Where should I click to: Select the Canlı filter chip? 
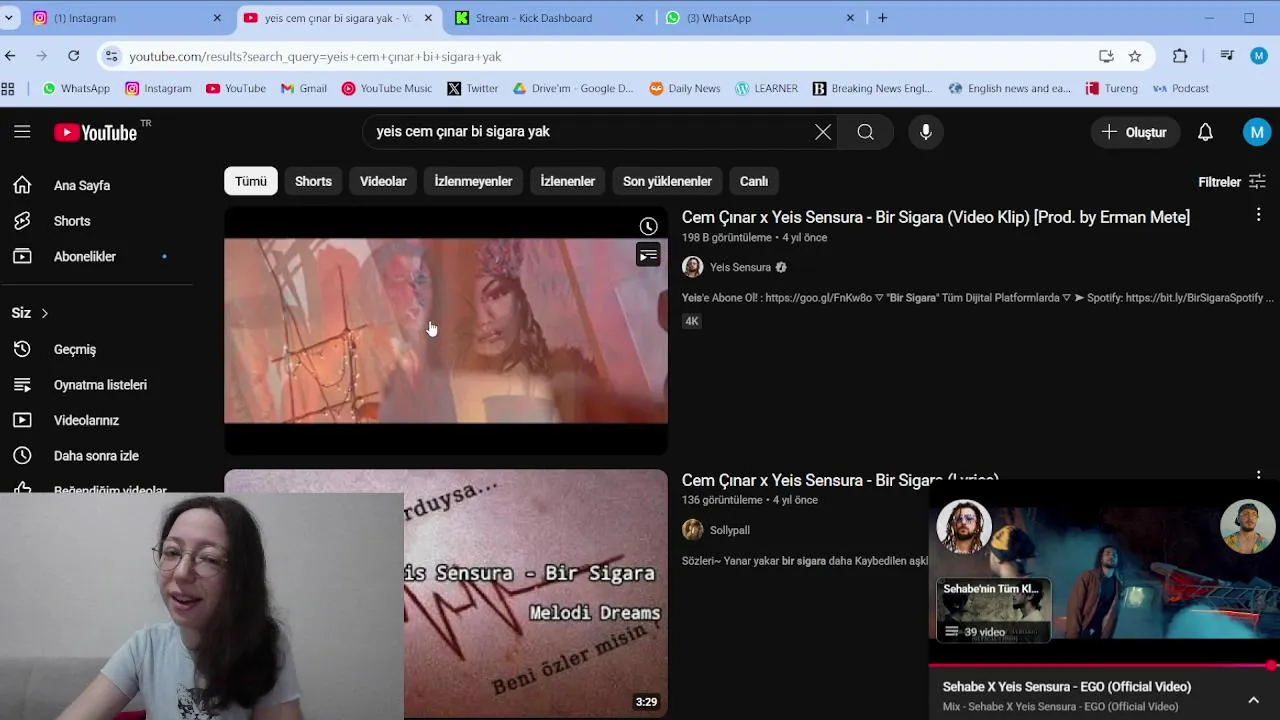coord(754,181)
